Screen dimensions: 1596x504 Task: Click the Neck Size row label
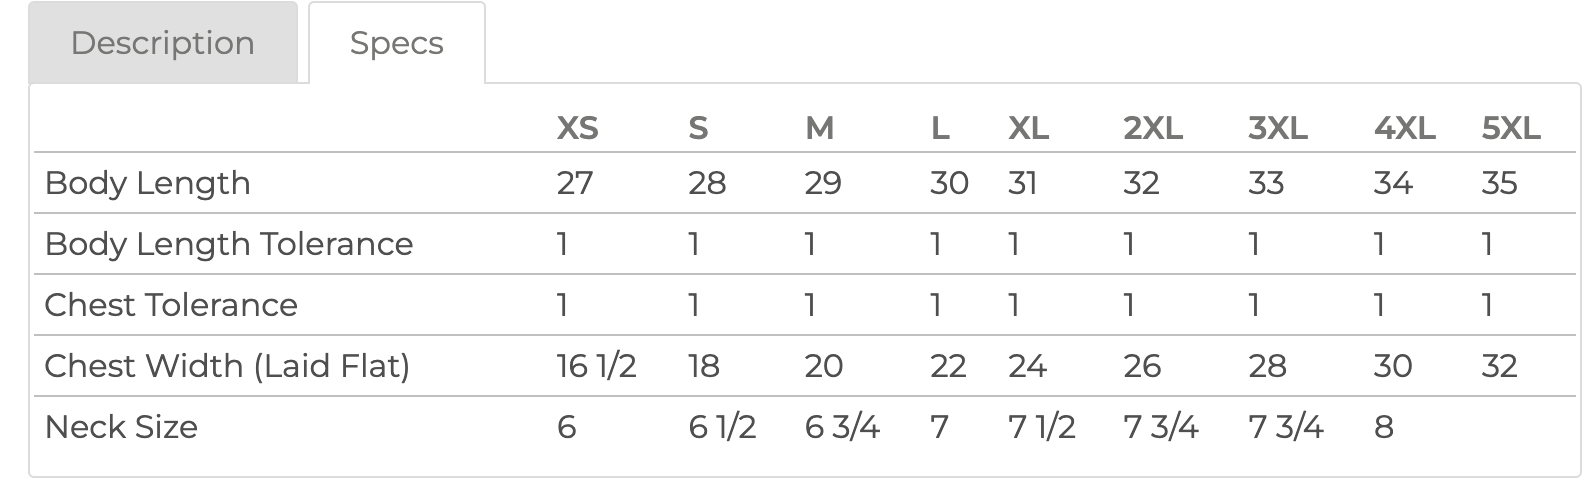[x=121, y=427]
